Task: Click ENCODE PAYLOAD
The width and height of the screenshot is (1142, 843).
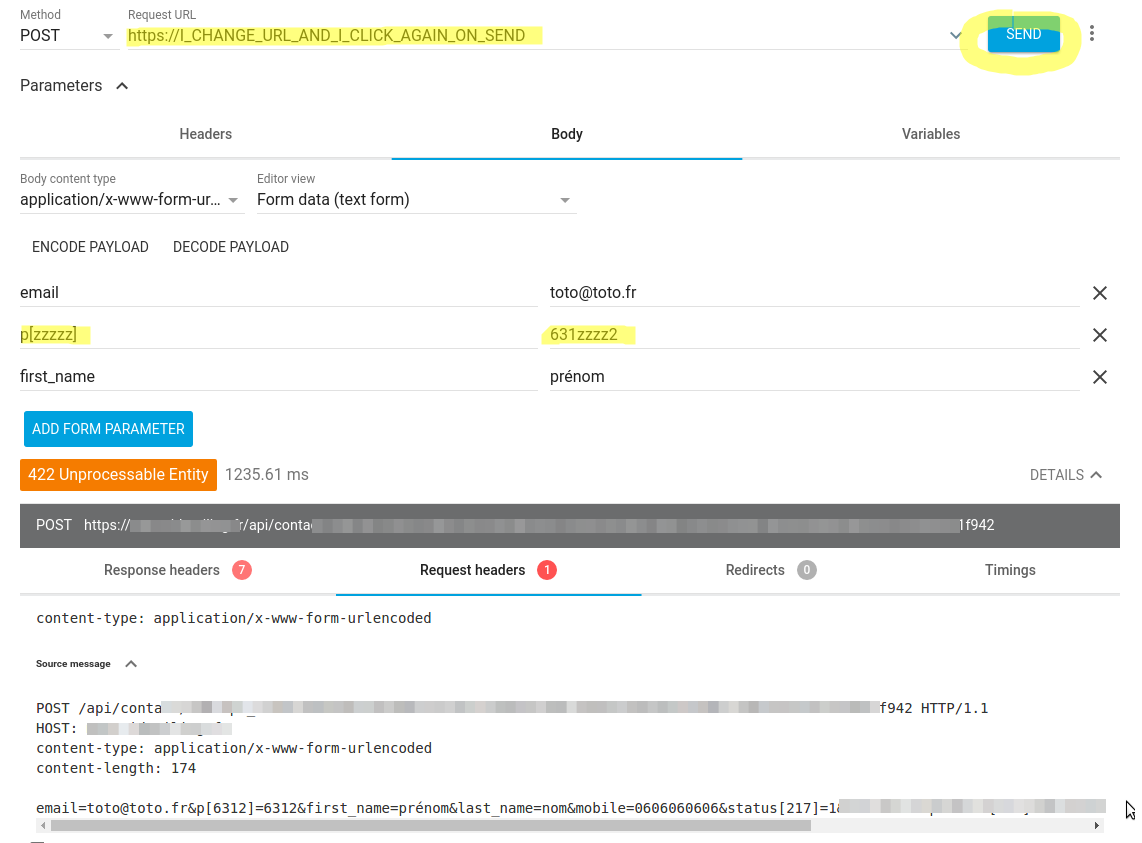Action: pyautogui.click(x=90, y=247)
